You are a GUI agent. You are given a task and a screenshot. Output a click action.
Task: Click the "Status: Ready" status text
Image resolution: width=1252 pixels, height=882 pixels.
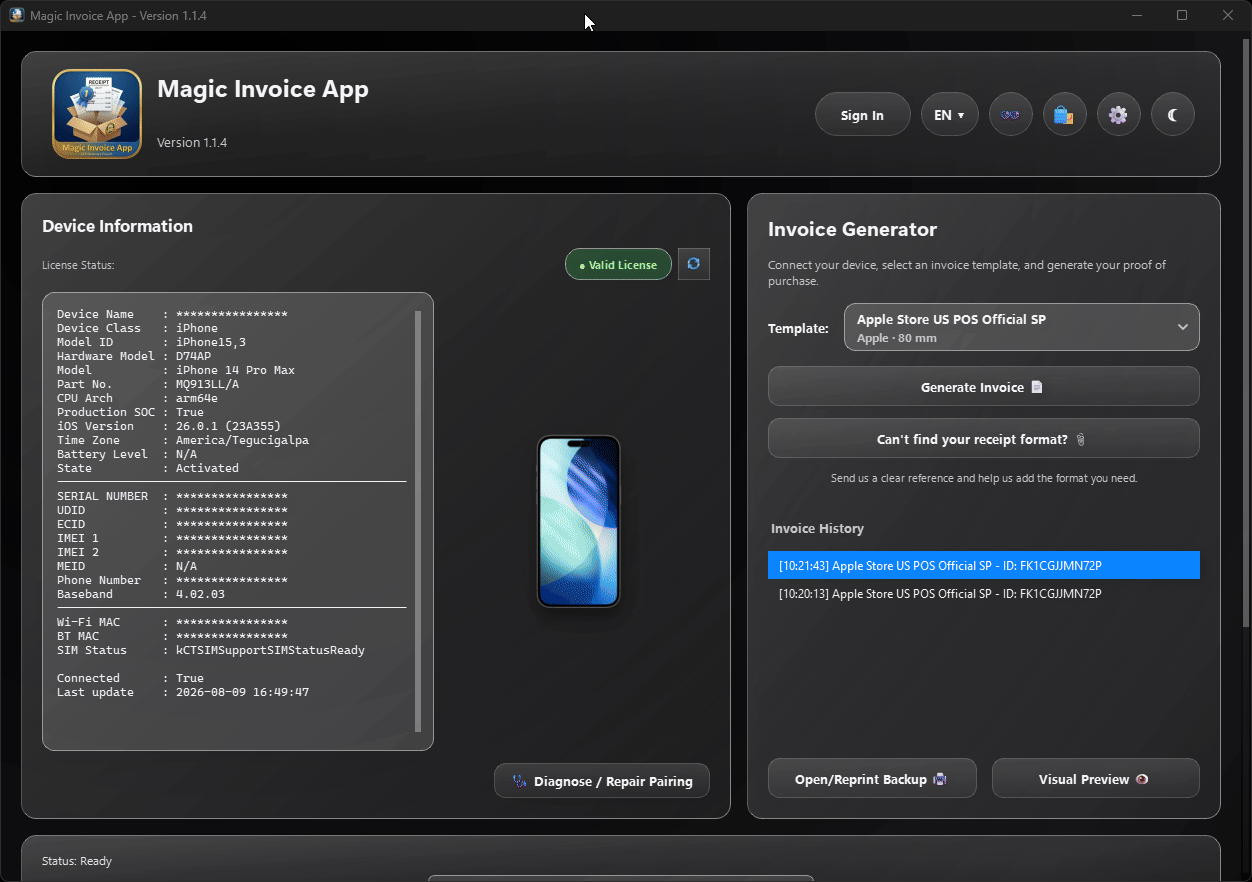click(x=77, y=861)
